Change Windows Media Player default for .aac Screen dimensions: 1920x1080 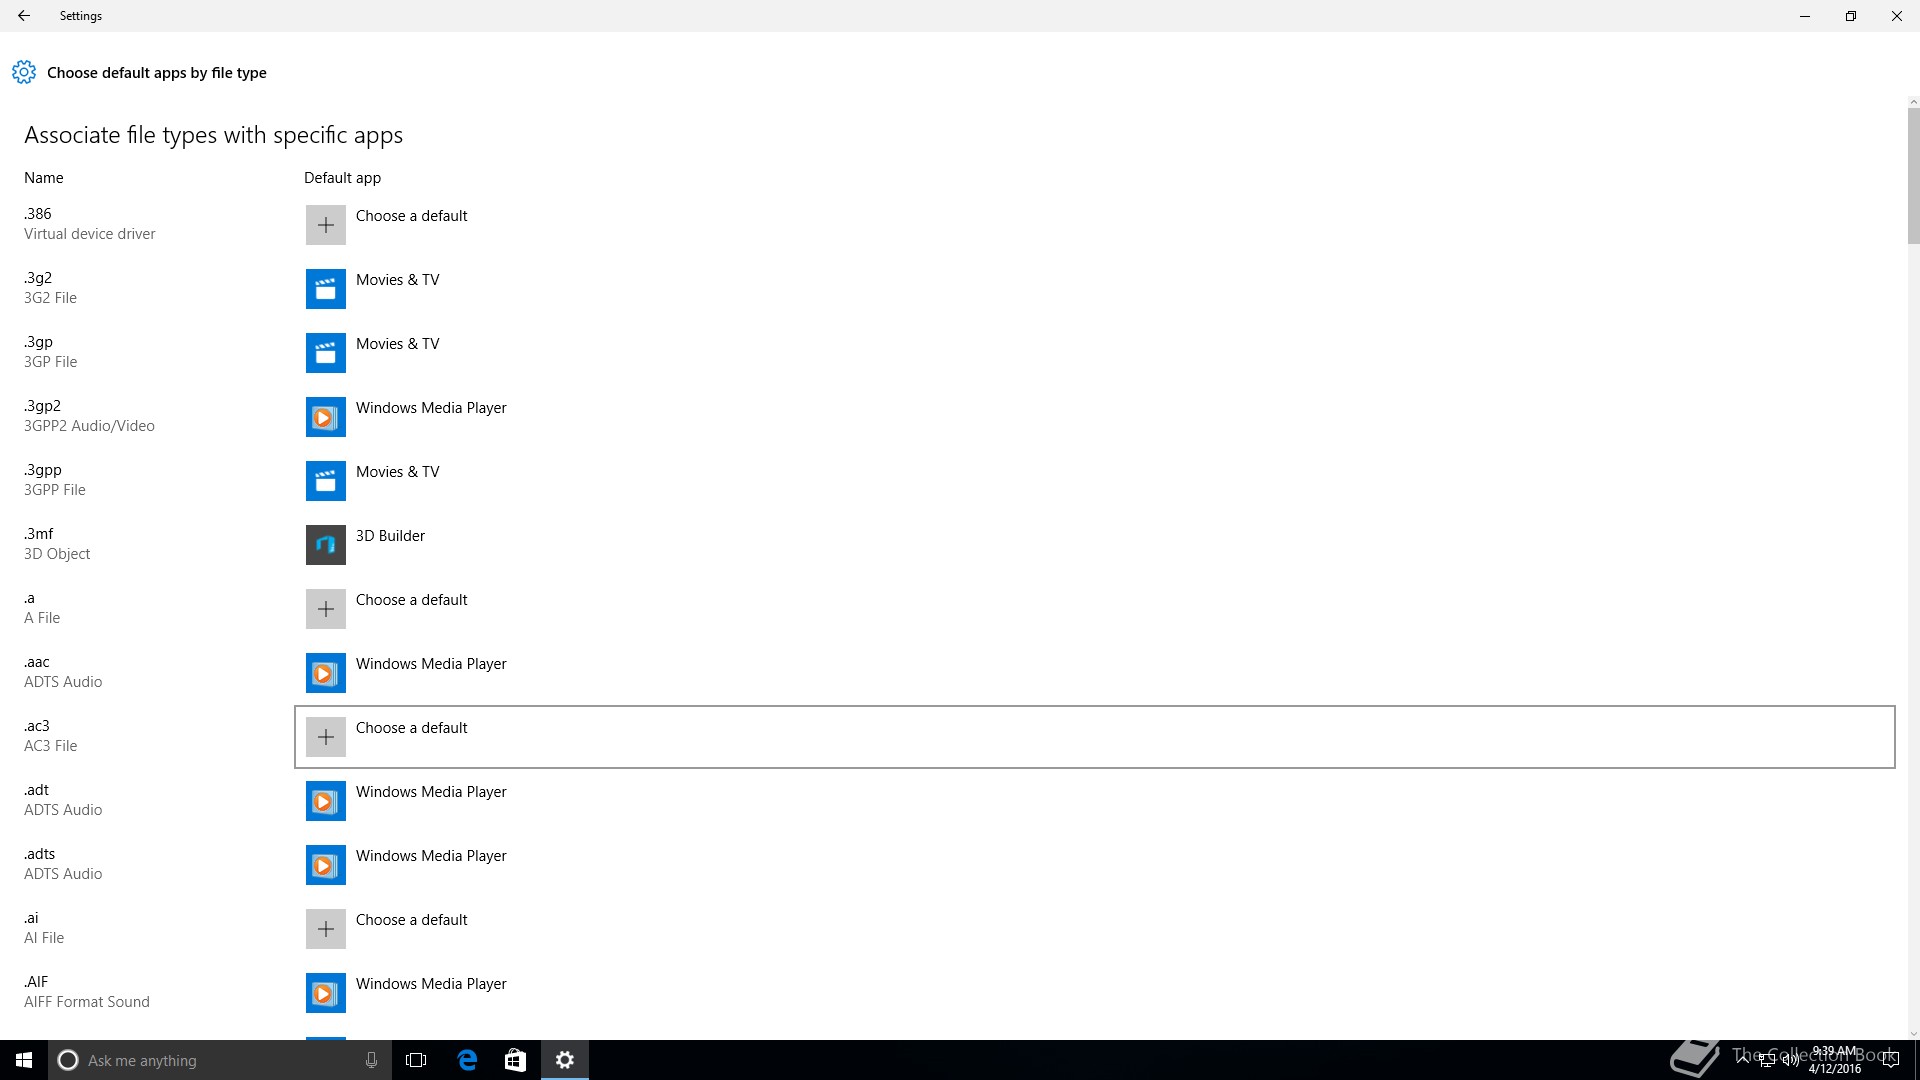point(1095,673)
